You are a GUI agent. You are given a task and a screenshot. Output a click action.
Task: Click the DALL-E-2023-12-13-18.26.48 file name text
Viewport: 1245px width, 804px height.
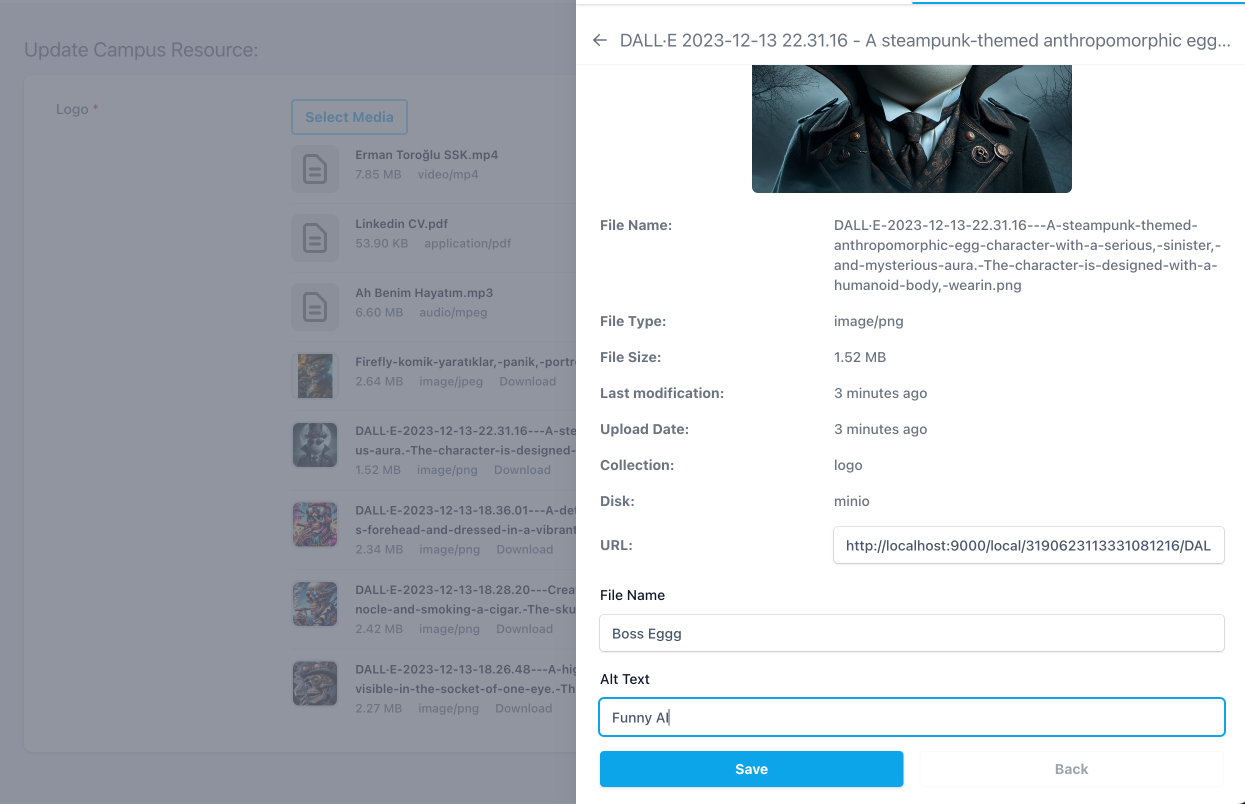click(x=465, y=679)
